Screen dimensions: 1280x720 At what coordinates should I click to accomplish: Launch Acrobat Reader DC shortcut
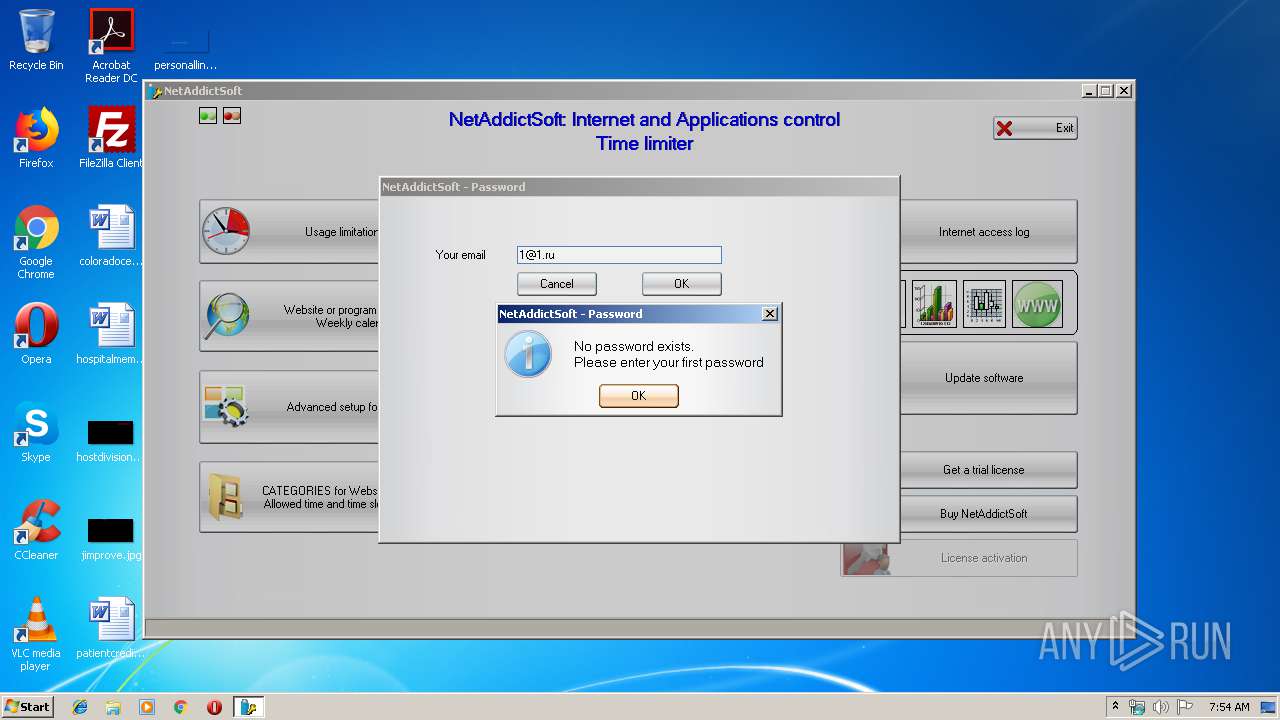click(111, 46)
